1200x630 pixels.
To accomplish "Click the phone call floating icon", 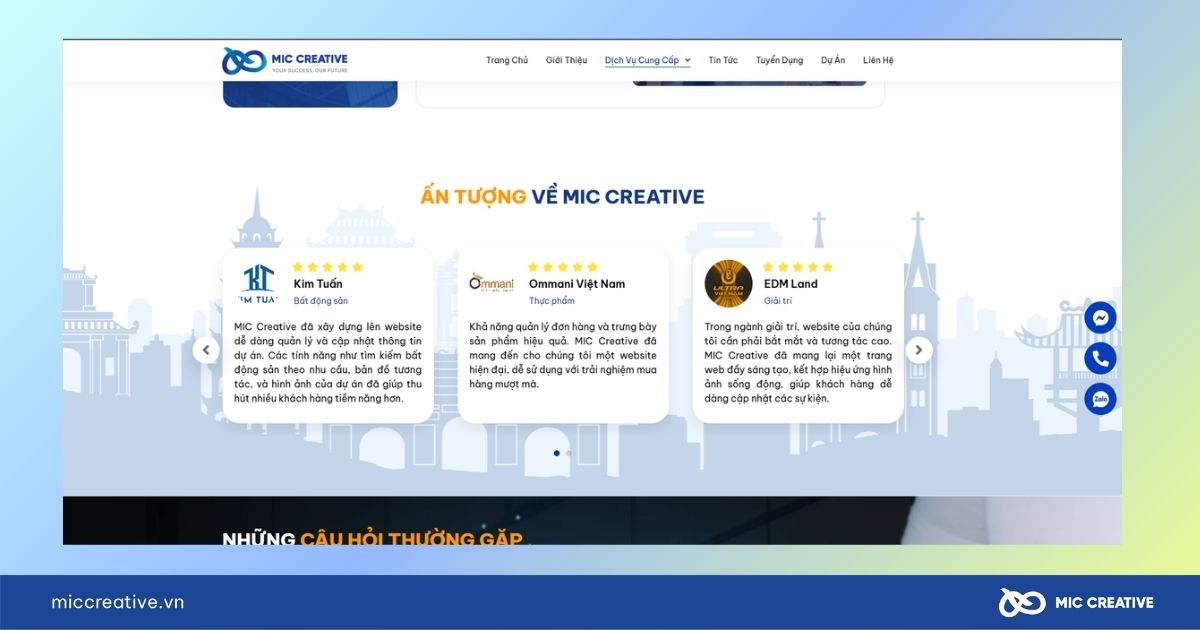I will [1100, 358].
